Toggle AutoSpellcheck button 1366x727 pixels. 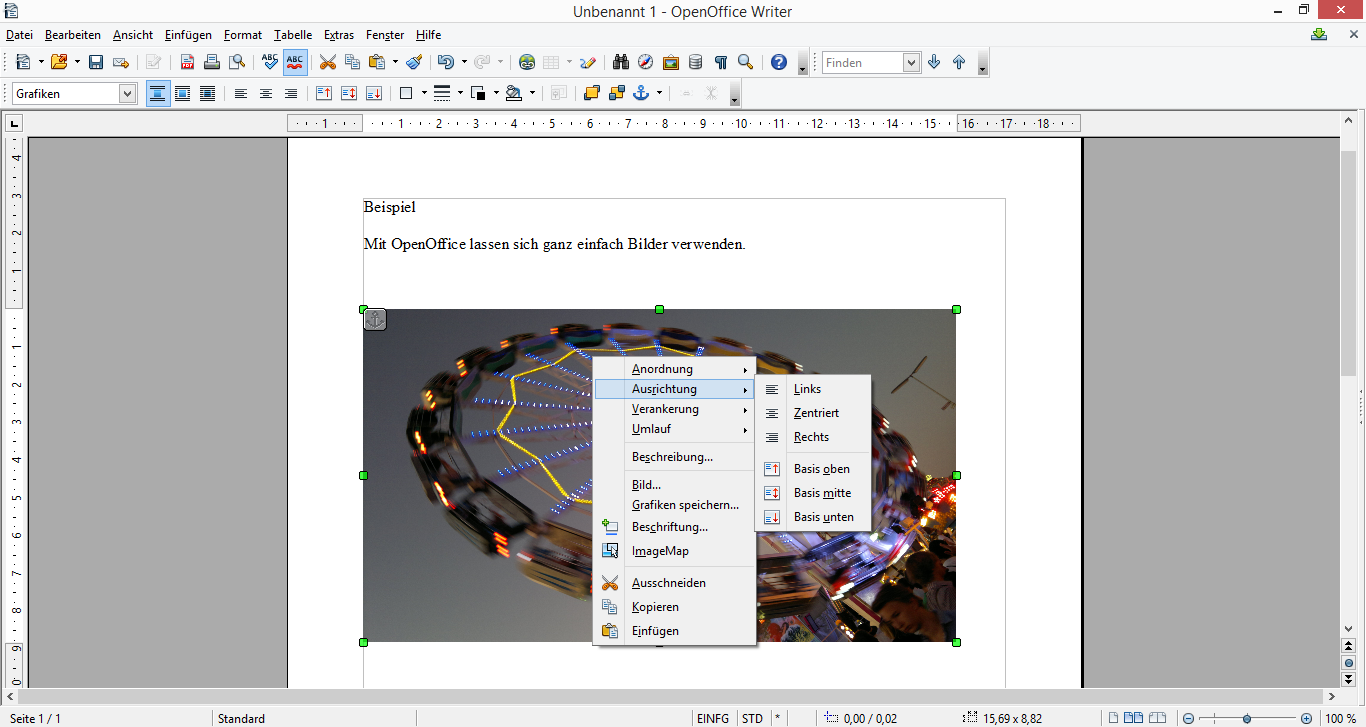coord(295,62)
